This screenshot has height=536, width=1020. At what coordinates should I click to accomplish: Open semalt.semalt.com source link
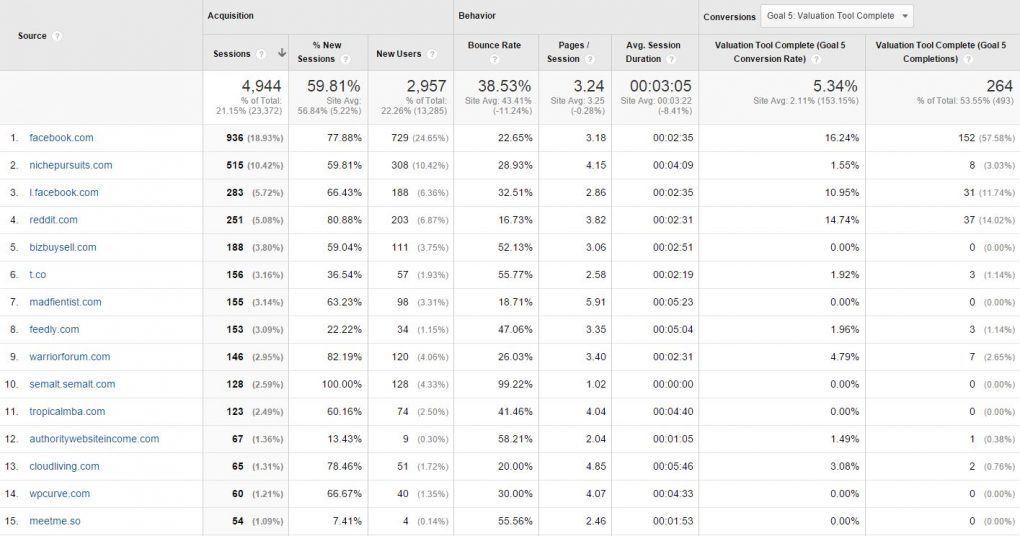[x=72, y=384]
